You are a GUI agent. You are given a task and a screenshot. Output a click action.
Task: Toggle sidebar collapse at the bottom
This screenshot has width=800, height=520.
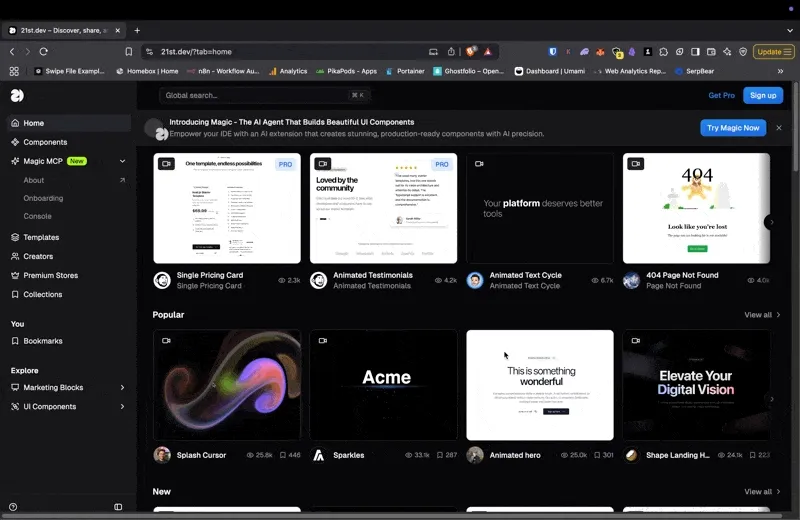coord(118,507)
